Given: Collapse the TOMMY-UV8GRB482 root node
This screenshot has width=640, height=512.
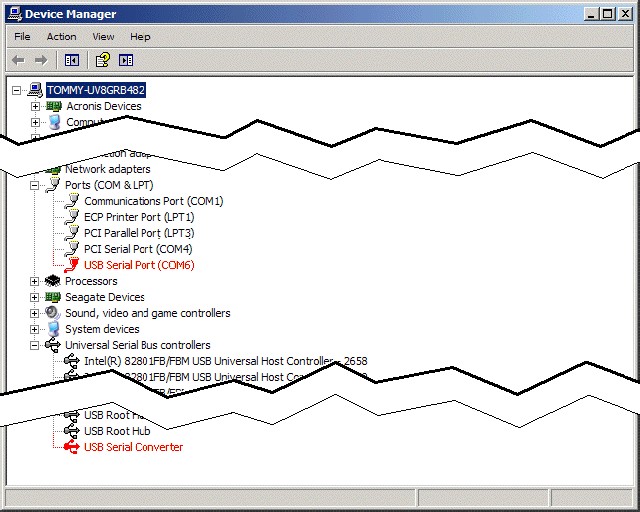Looking at the screenshot, I should pos(16,90).
